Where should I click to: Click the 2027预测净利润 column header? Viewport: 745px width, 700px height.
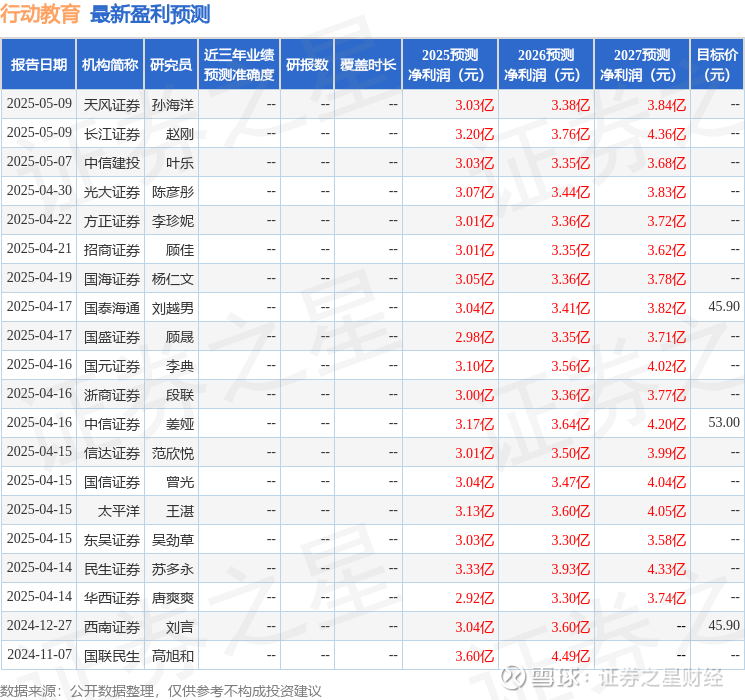(x=642, y=65)
